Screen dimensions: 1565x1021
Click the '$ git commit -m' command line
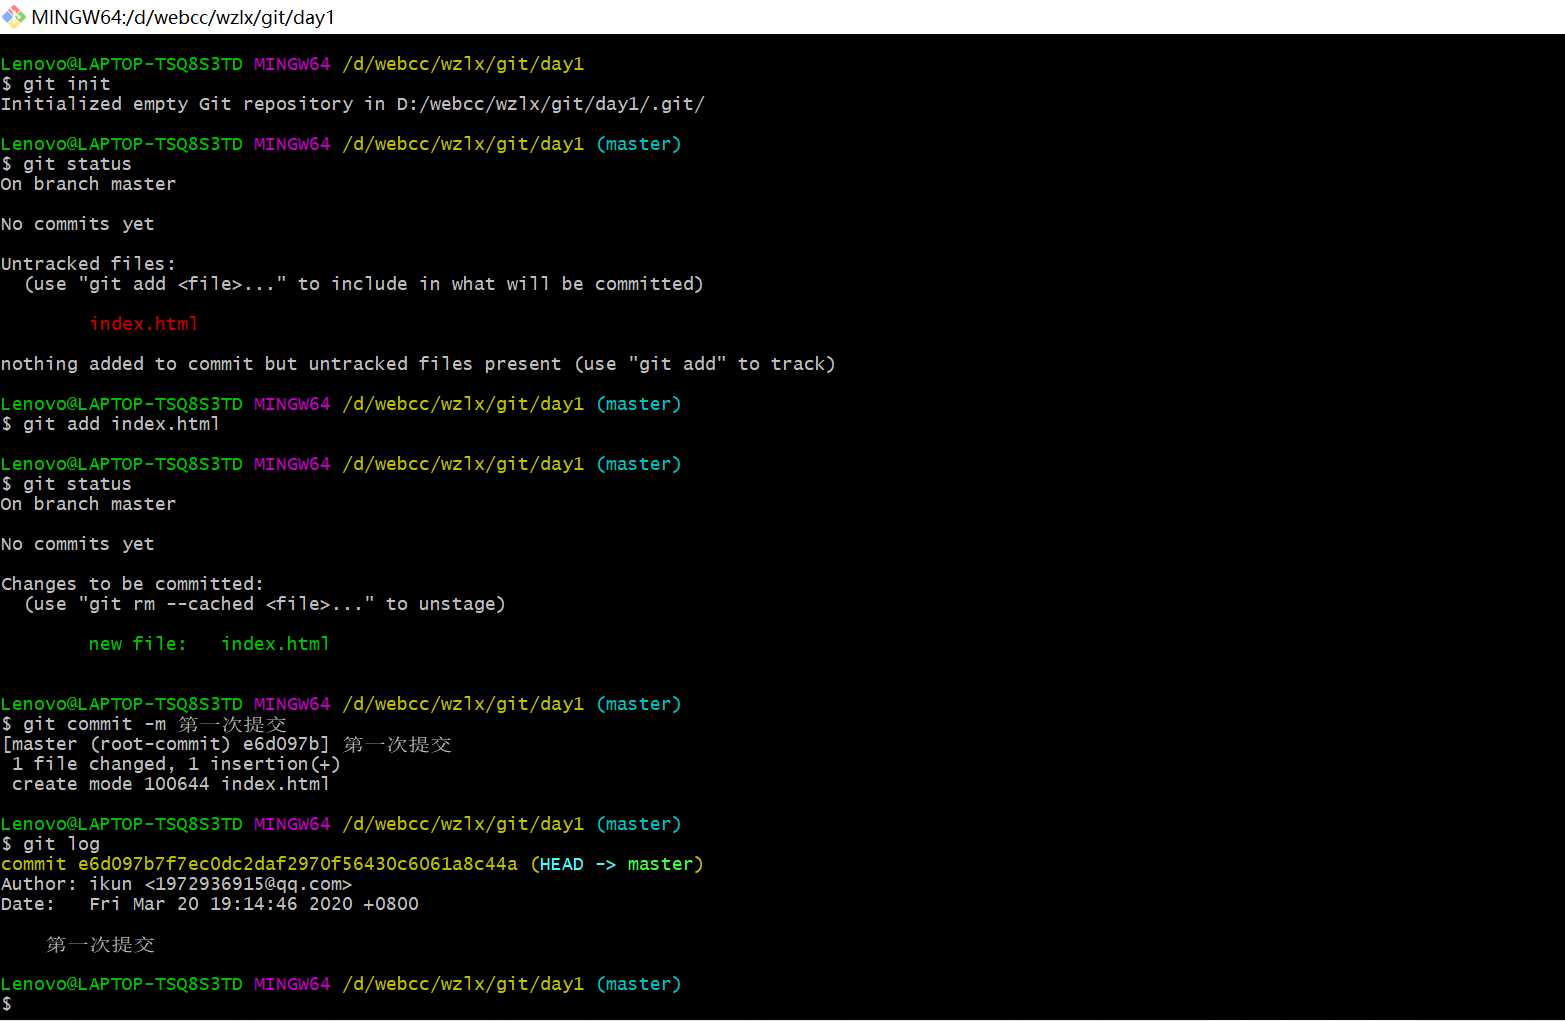144,724
